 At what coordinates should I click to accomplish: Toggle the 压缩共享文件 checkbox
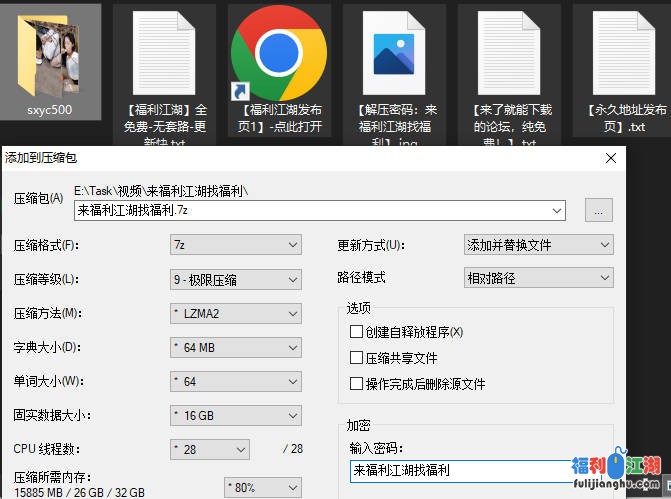[x=356, y=358]
